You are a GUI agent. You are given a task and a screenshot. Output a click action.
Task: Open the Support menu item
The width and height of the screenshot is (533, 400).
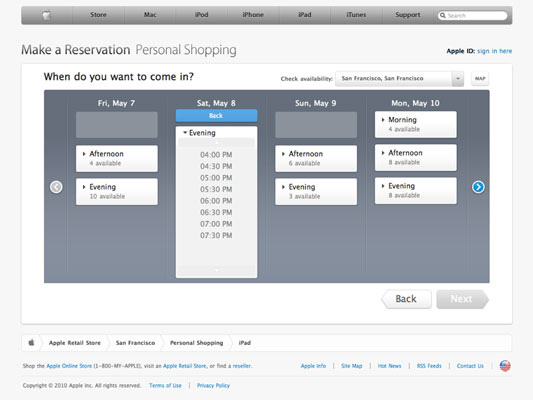(x=408, y=15)
